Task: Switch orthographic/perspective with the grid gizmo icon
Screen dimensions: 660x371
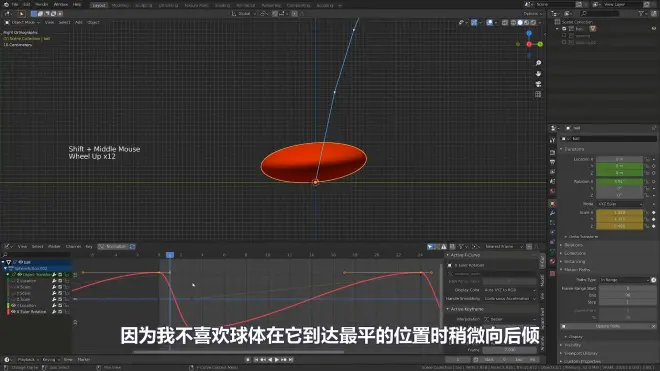Action: (x=538, y=94)
